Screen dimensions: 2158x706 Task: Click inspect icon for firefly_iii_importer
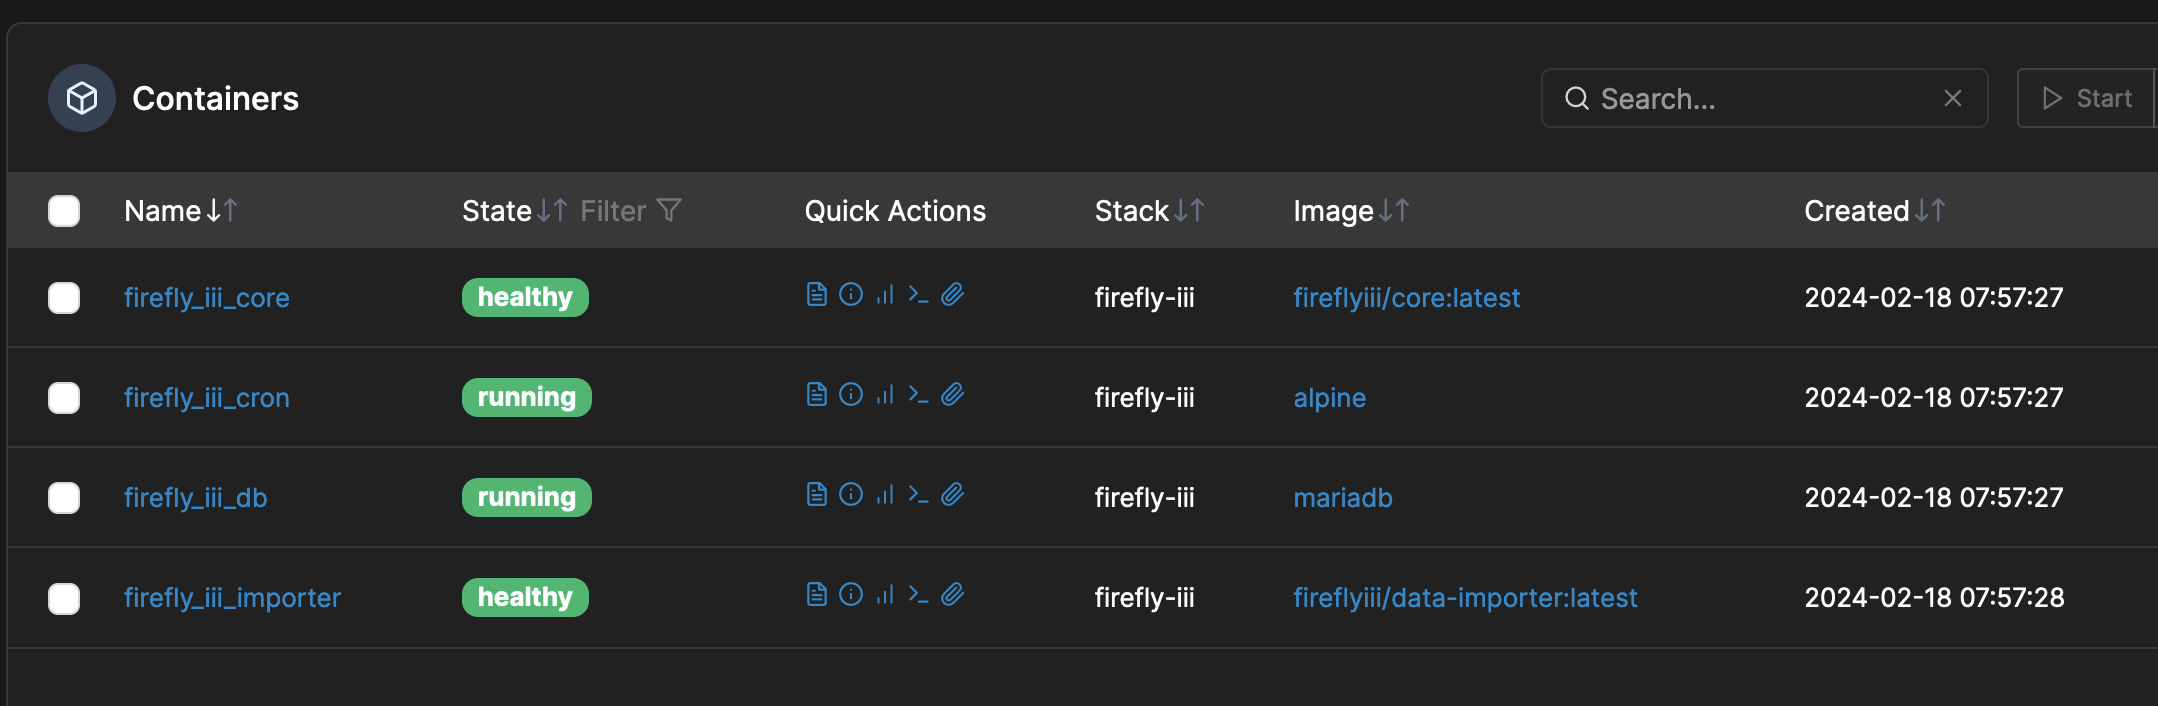(x=850, y=594)
